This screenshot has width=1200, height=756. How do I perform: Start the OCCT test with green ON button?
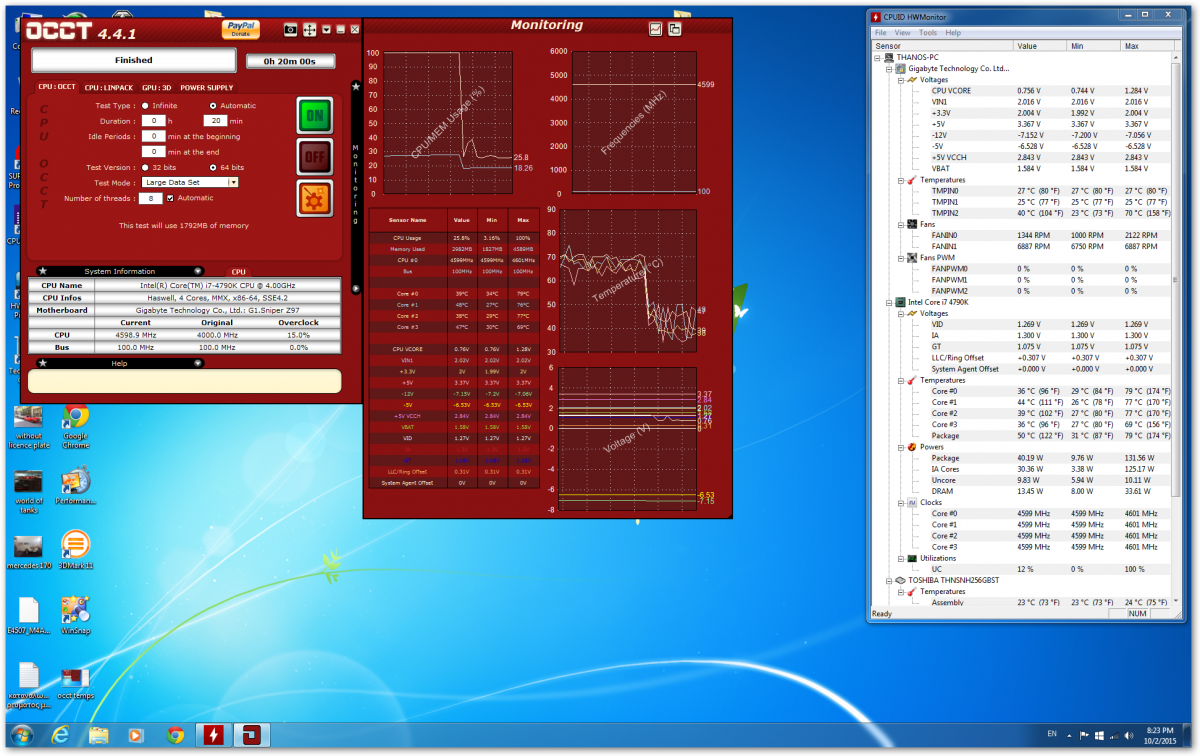[x=315, y=116]
